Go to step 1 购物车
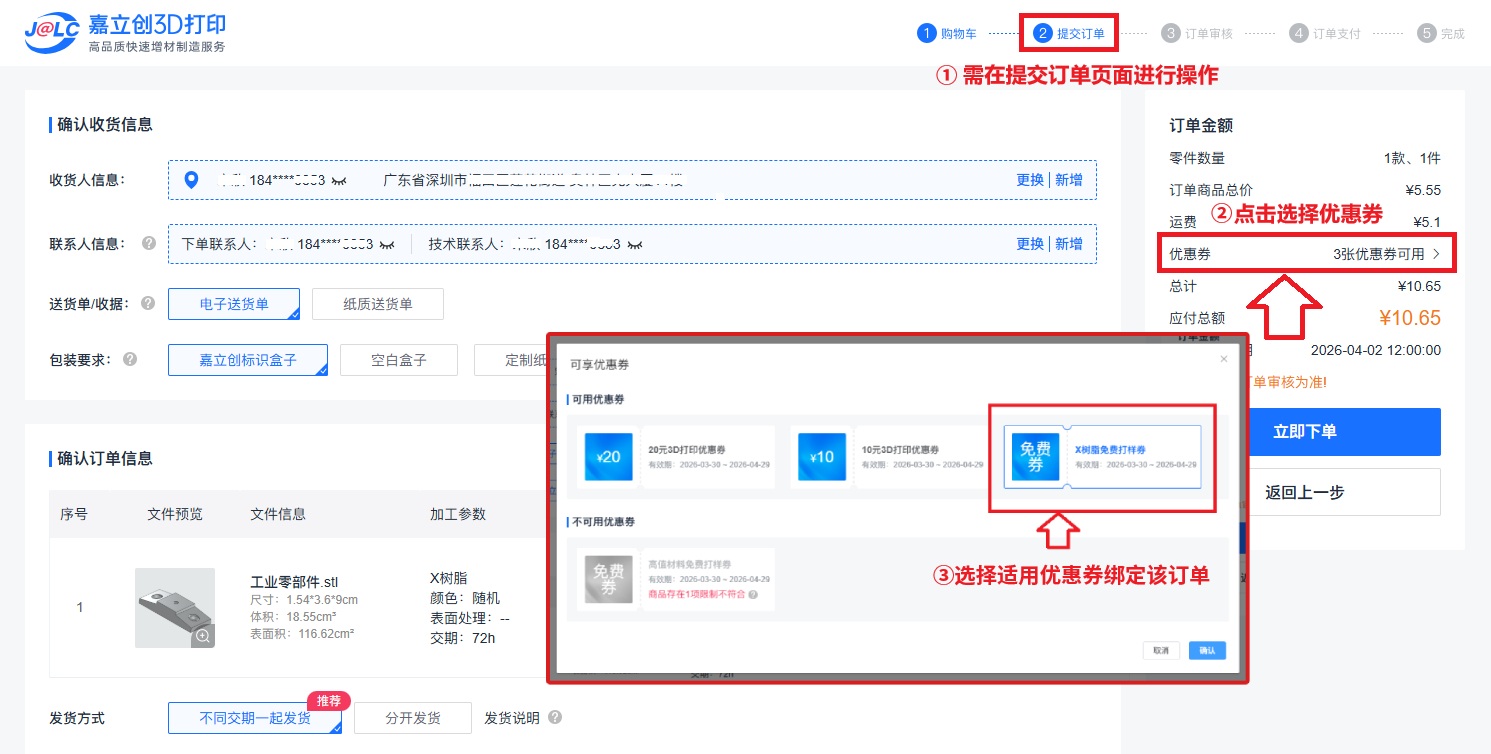 (947, 33)
